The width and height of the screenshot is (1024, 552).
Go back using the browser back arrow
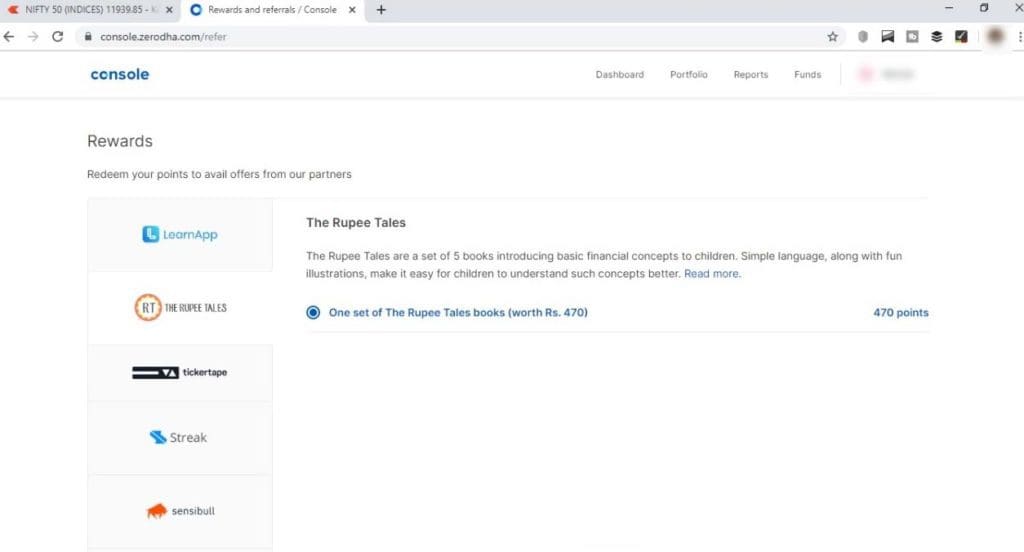click(8, 37)
